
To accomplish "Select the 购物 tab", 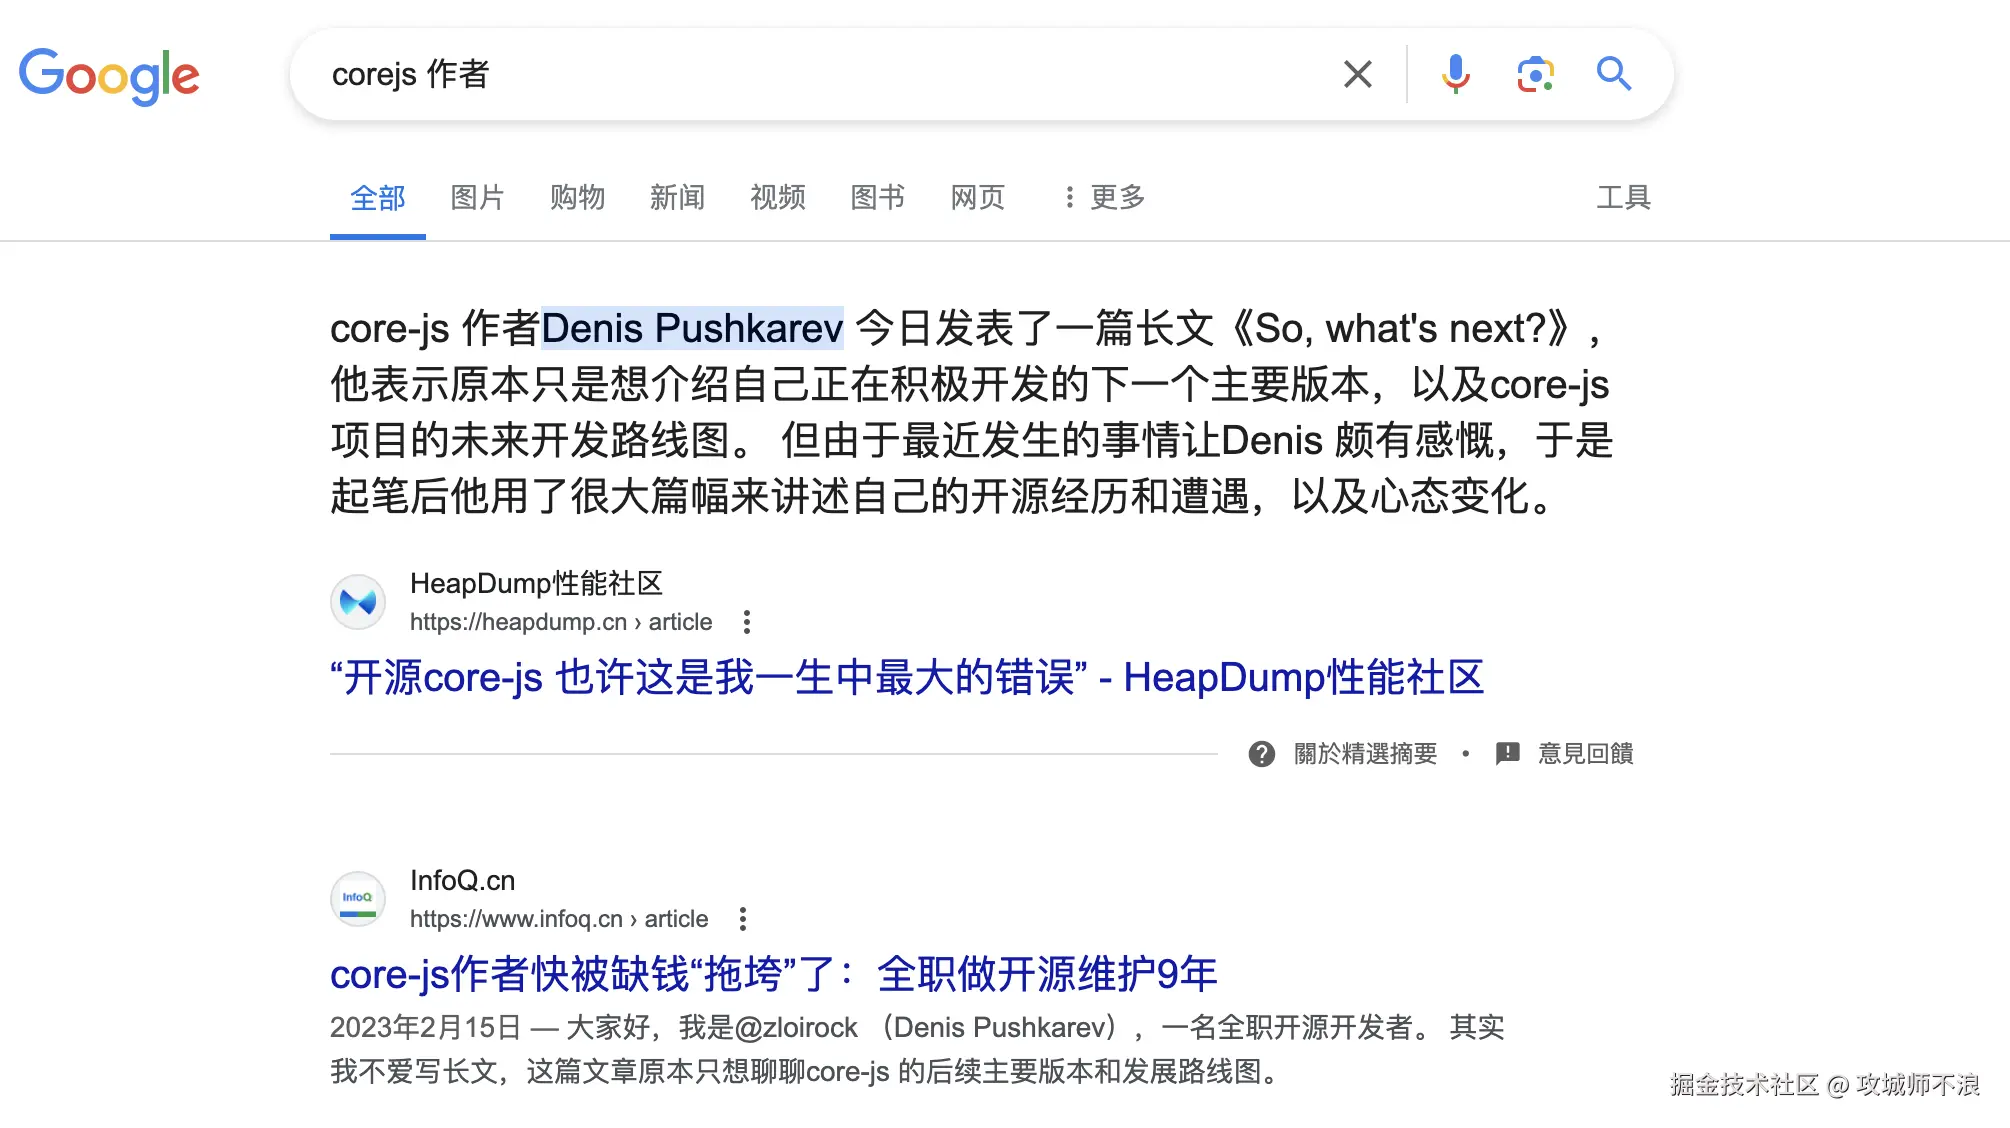I will tap(577, 197).
